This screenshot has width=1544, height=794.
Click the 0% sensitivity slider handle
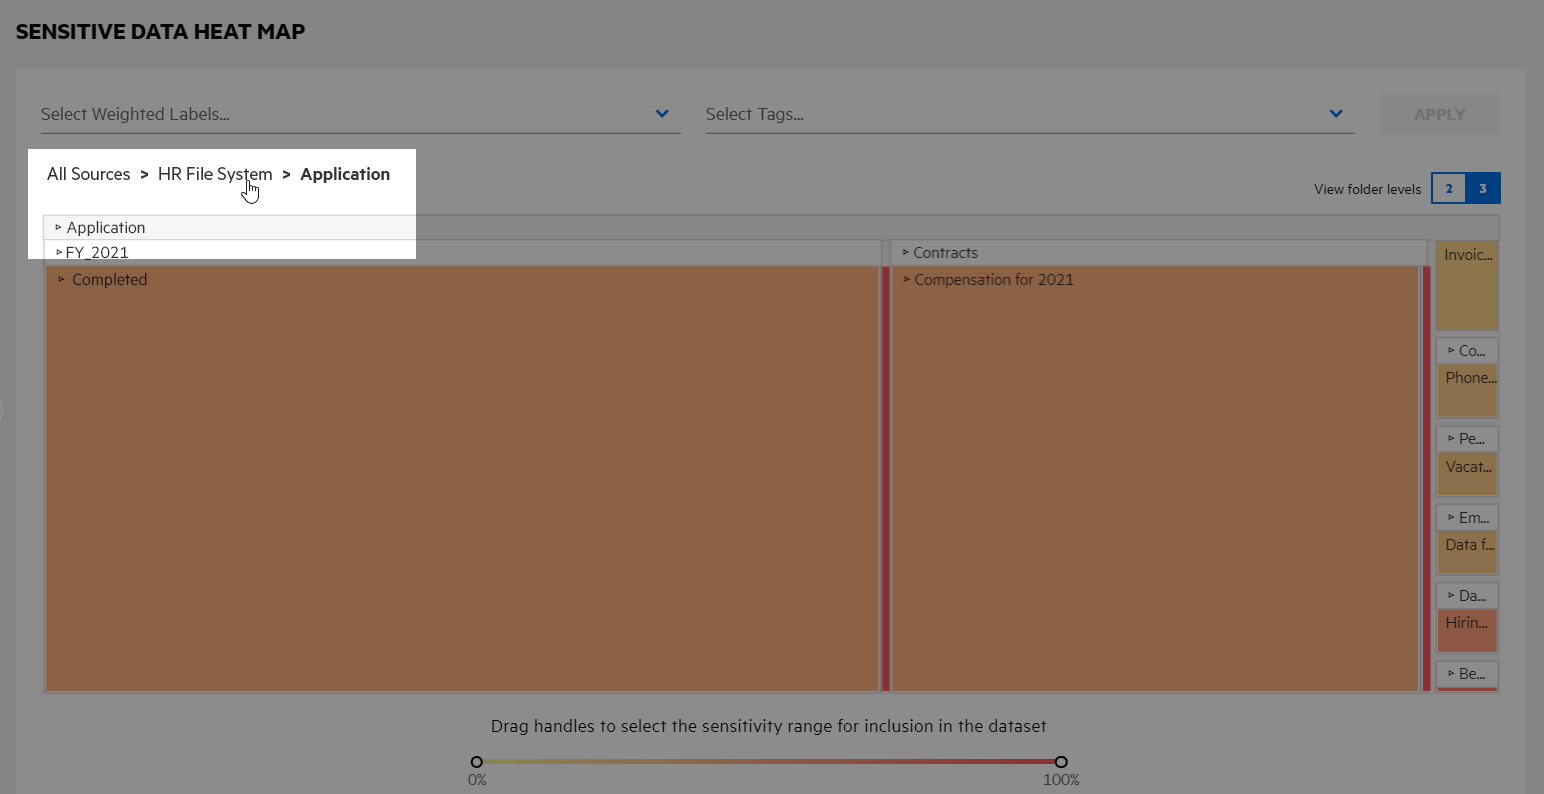pyautogui.click(x=477, y=761)
